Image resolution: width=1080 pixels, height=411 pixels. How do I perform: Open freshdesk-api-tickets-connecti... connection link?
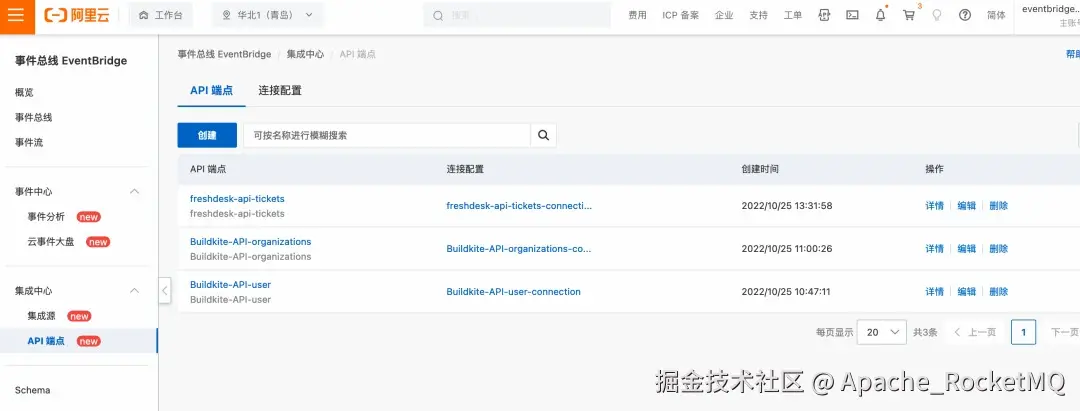point(519,205)
